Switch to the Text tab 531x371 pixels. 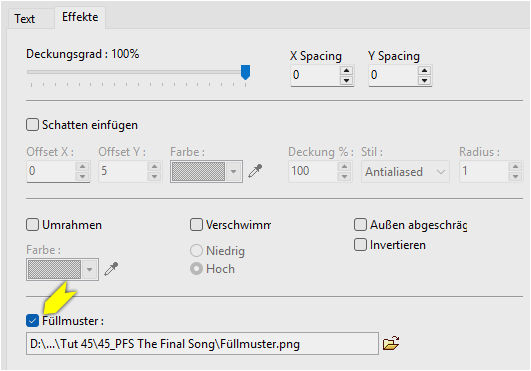pos(25,19)
